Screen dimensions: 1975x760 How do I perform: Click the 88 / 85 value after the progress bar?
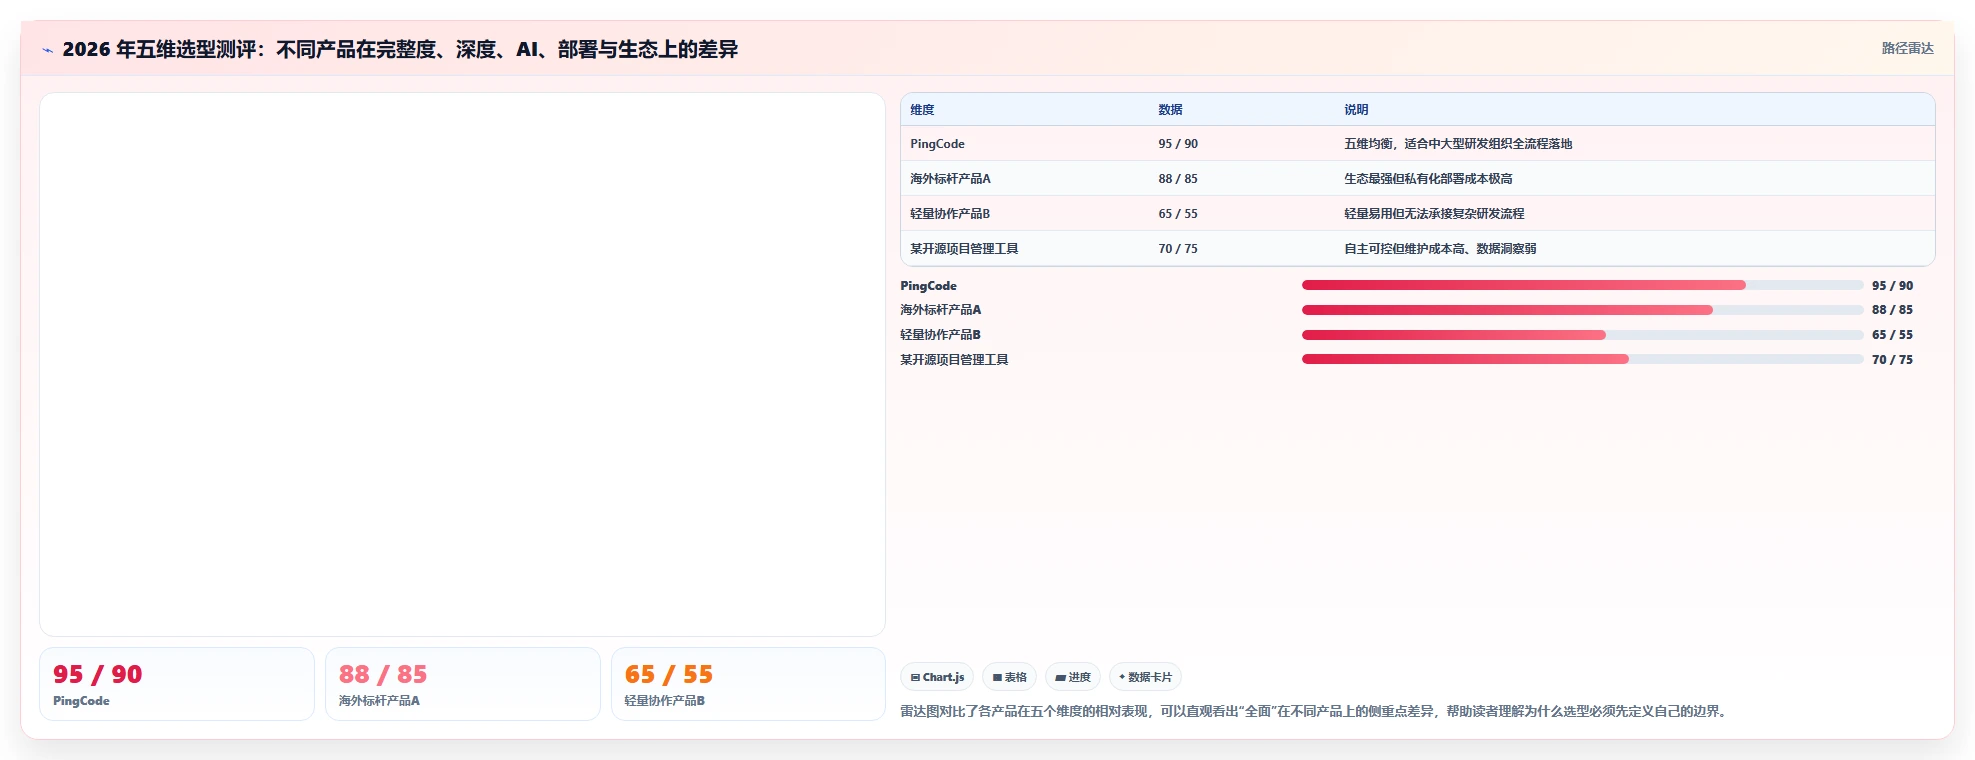click(x=1892, y=310)
